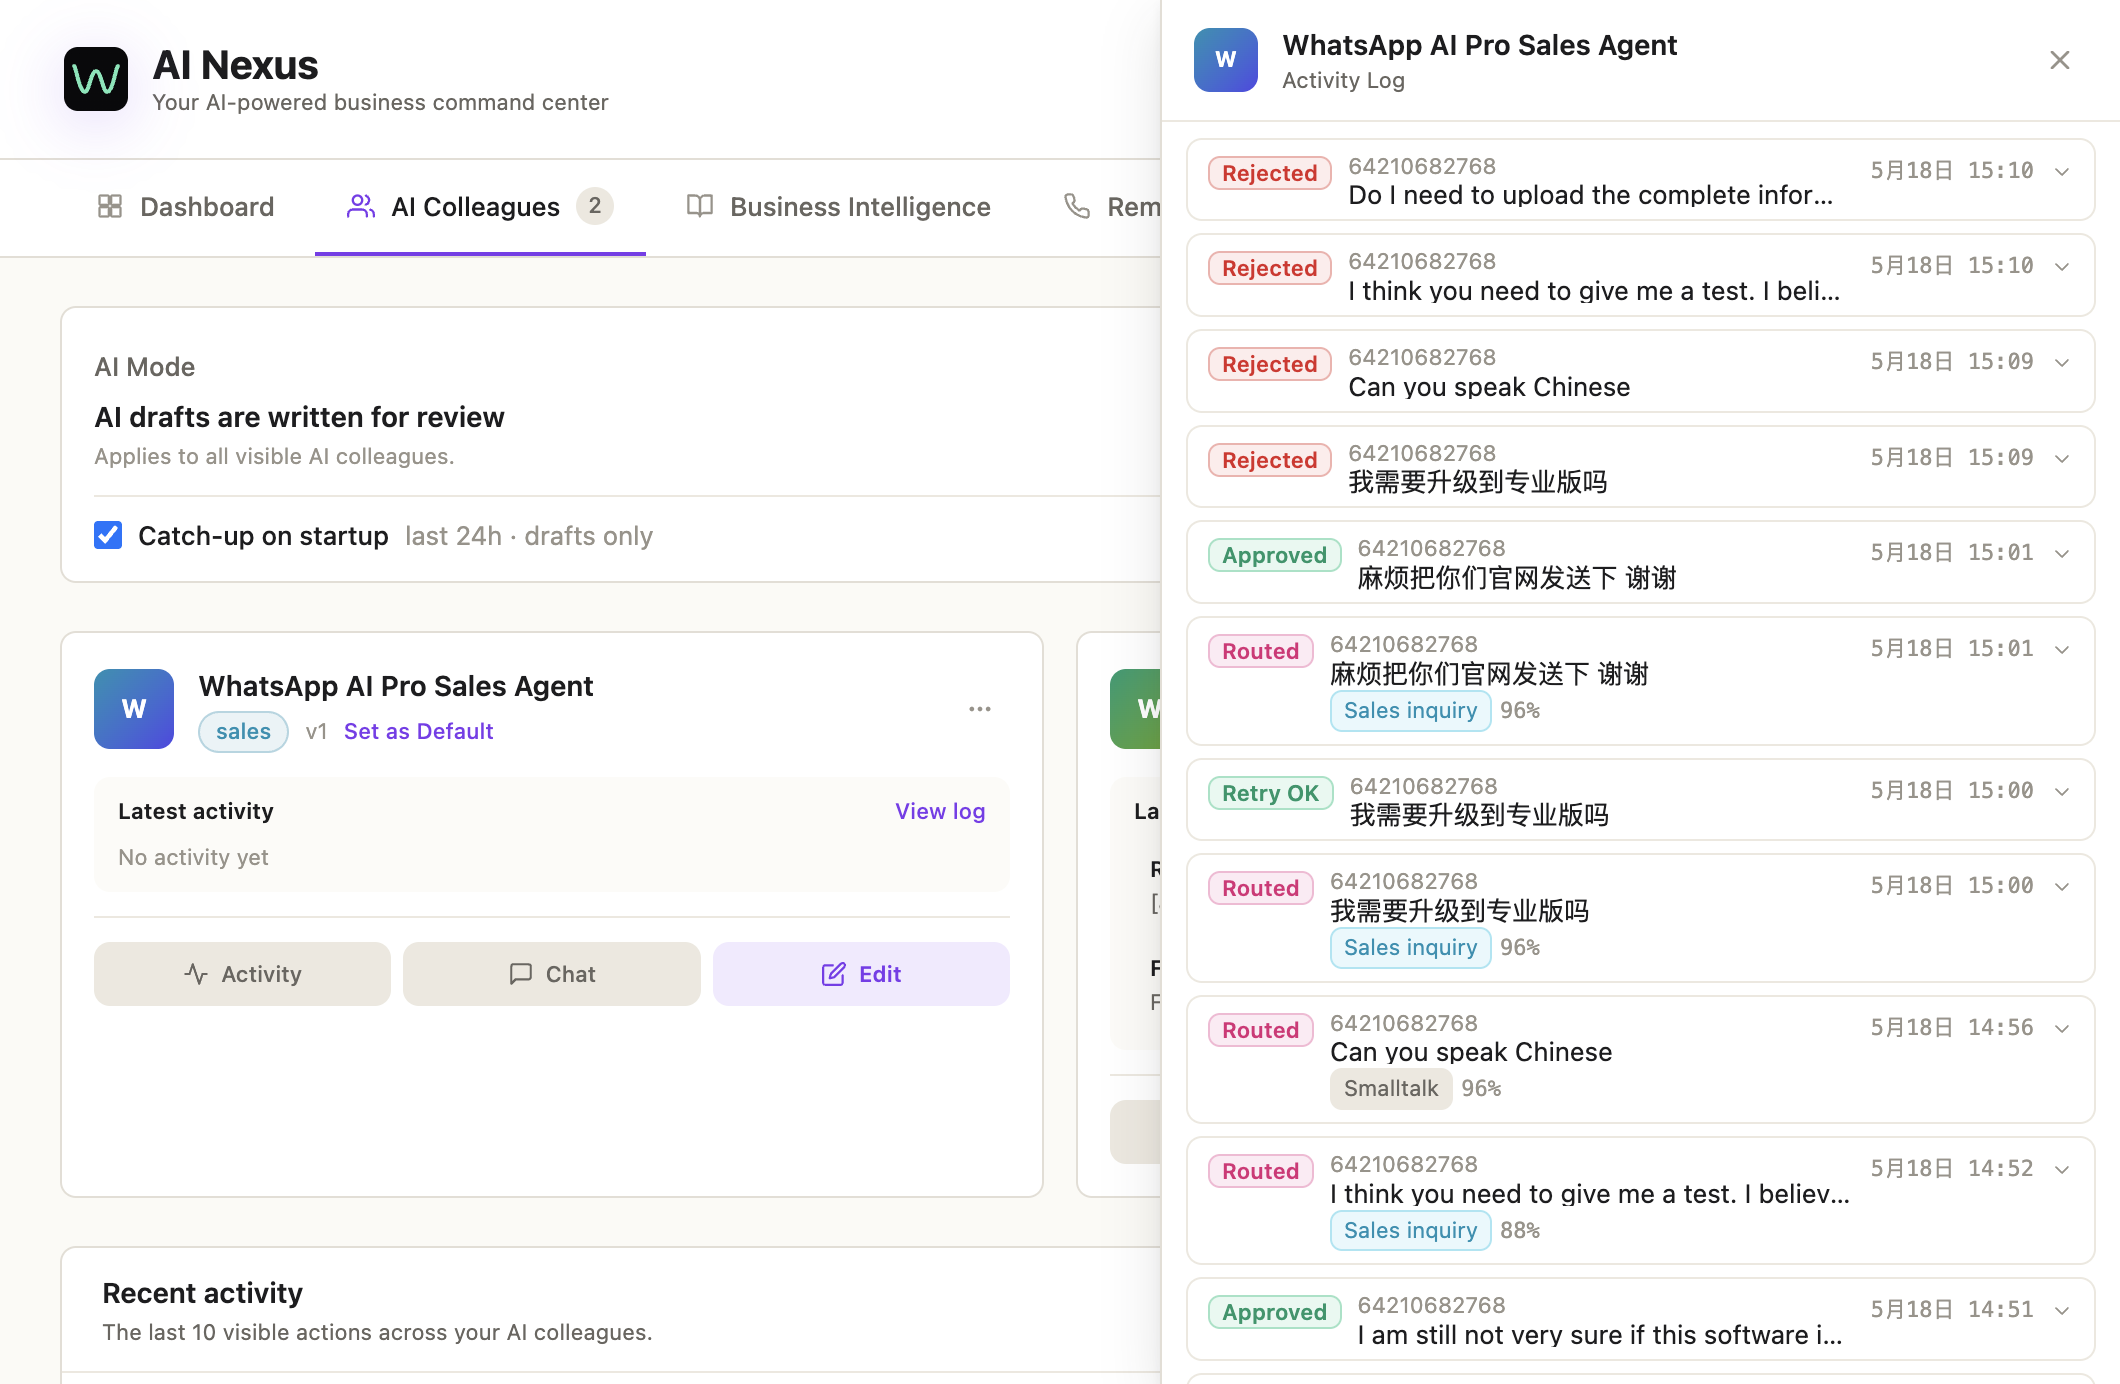Click the 'AI drafts are written for review' heading
Viewport: 2120px width, 1384px height.
299,417
